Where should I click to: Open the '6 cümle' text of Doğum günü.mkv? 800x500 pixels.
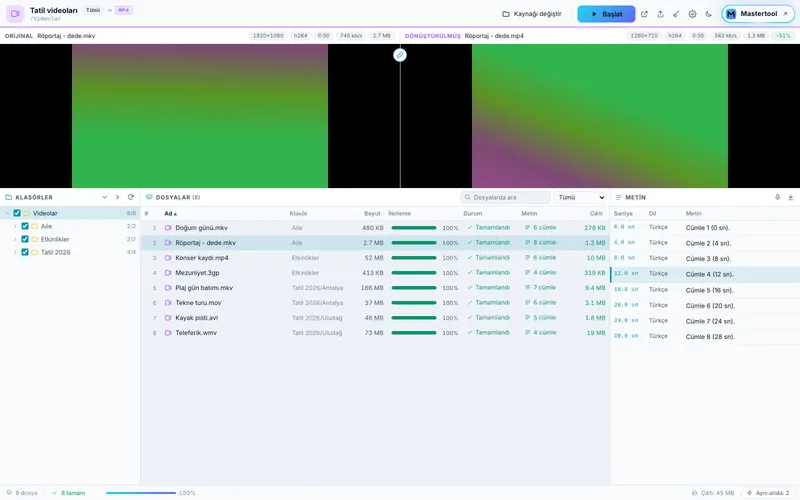pyautogui.click(x=541, y=228)
